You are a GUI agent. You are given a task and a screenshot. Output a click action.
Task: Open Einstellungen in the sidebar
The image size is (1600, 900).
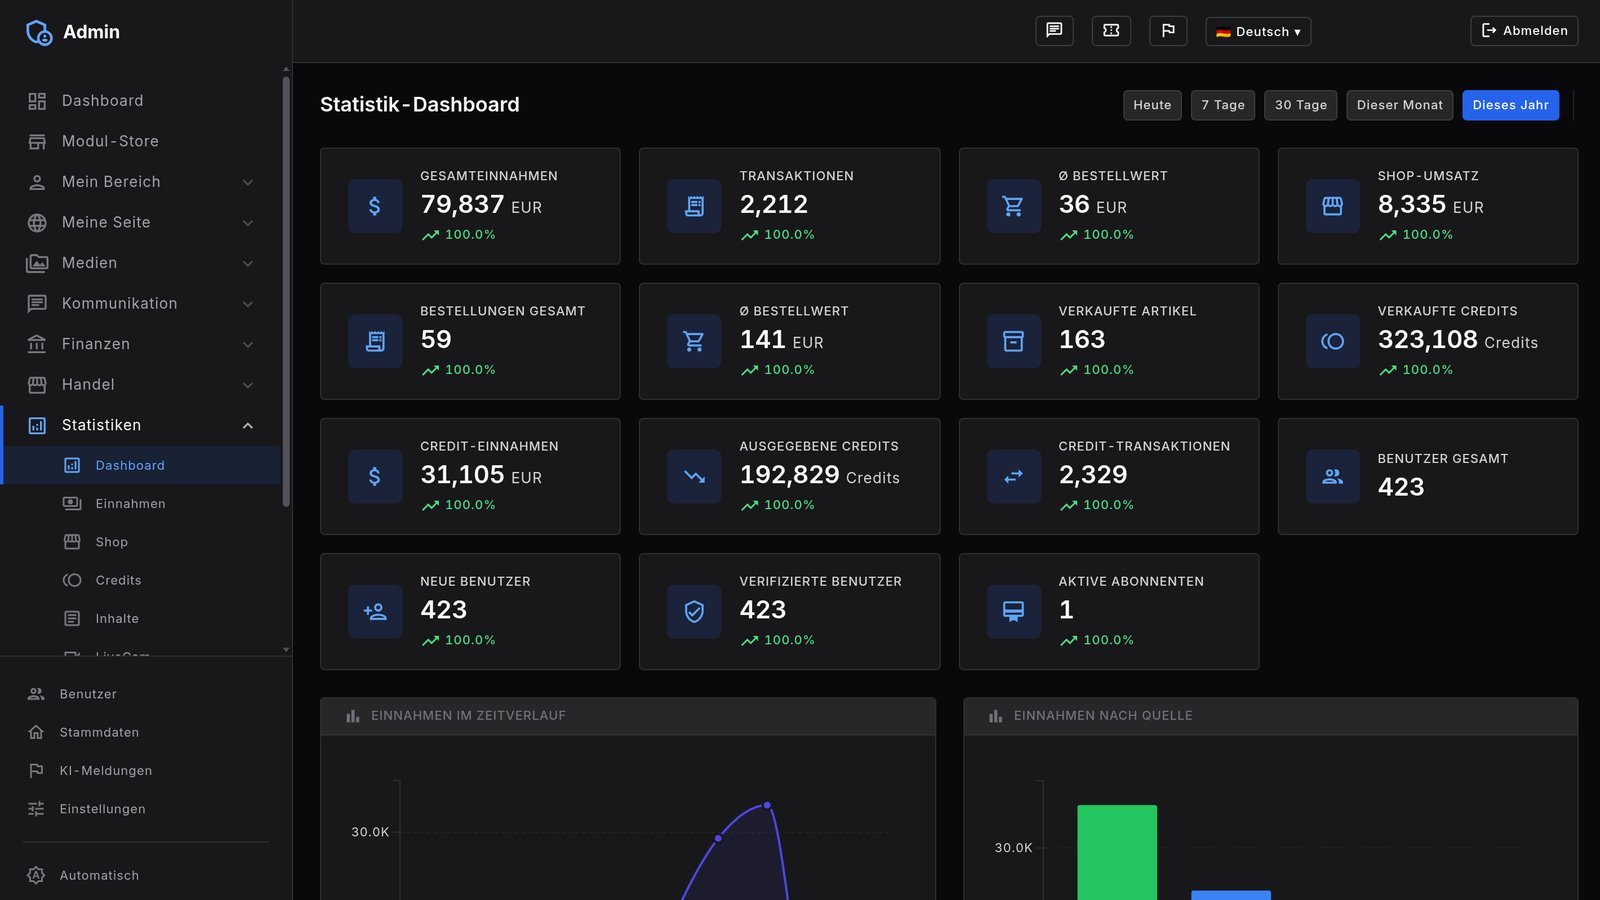pos(146,809)
